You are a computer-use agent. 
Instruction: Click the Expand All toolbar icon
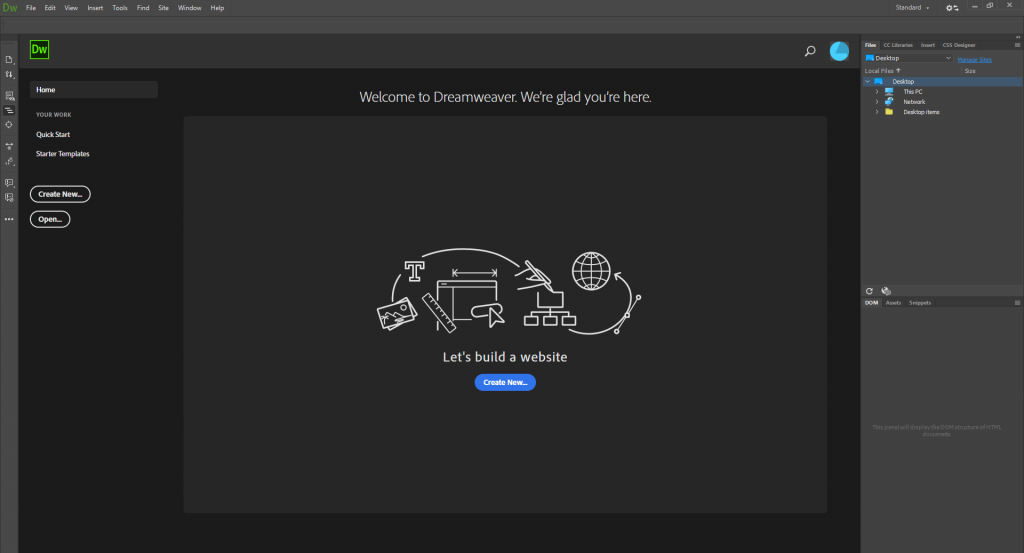pyautogui.click(x=9, y=146)
